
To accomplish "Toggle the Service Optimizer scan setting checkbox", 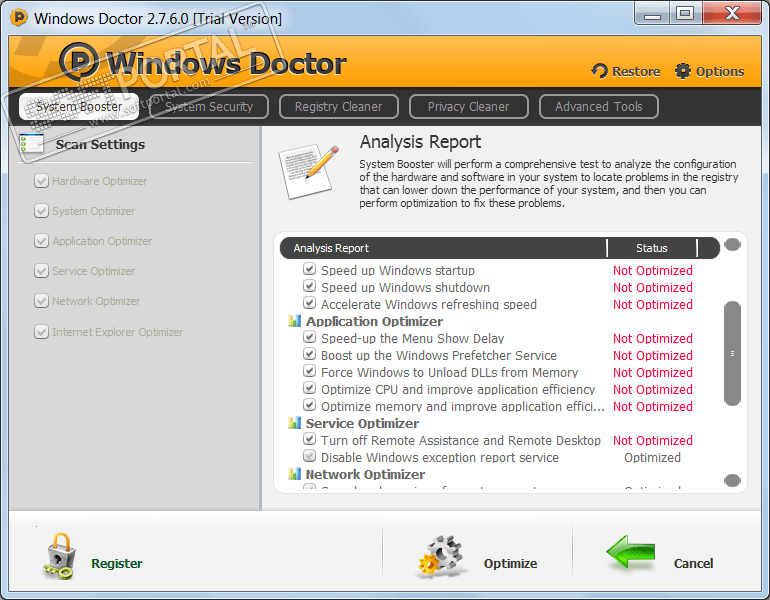I will (x=41, y=271).
